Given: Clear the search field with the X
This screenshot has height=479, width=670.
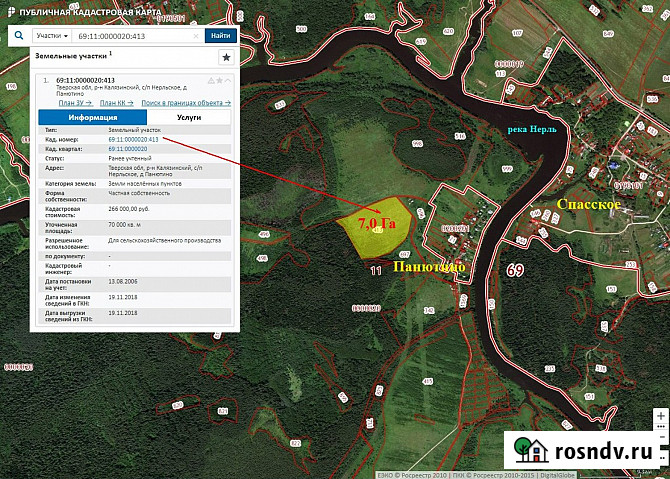Looking at the screenshot, I should 198,35.
